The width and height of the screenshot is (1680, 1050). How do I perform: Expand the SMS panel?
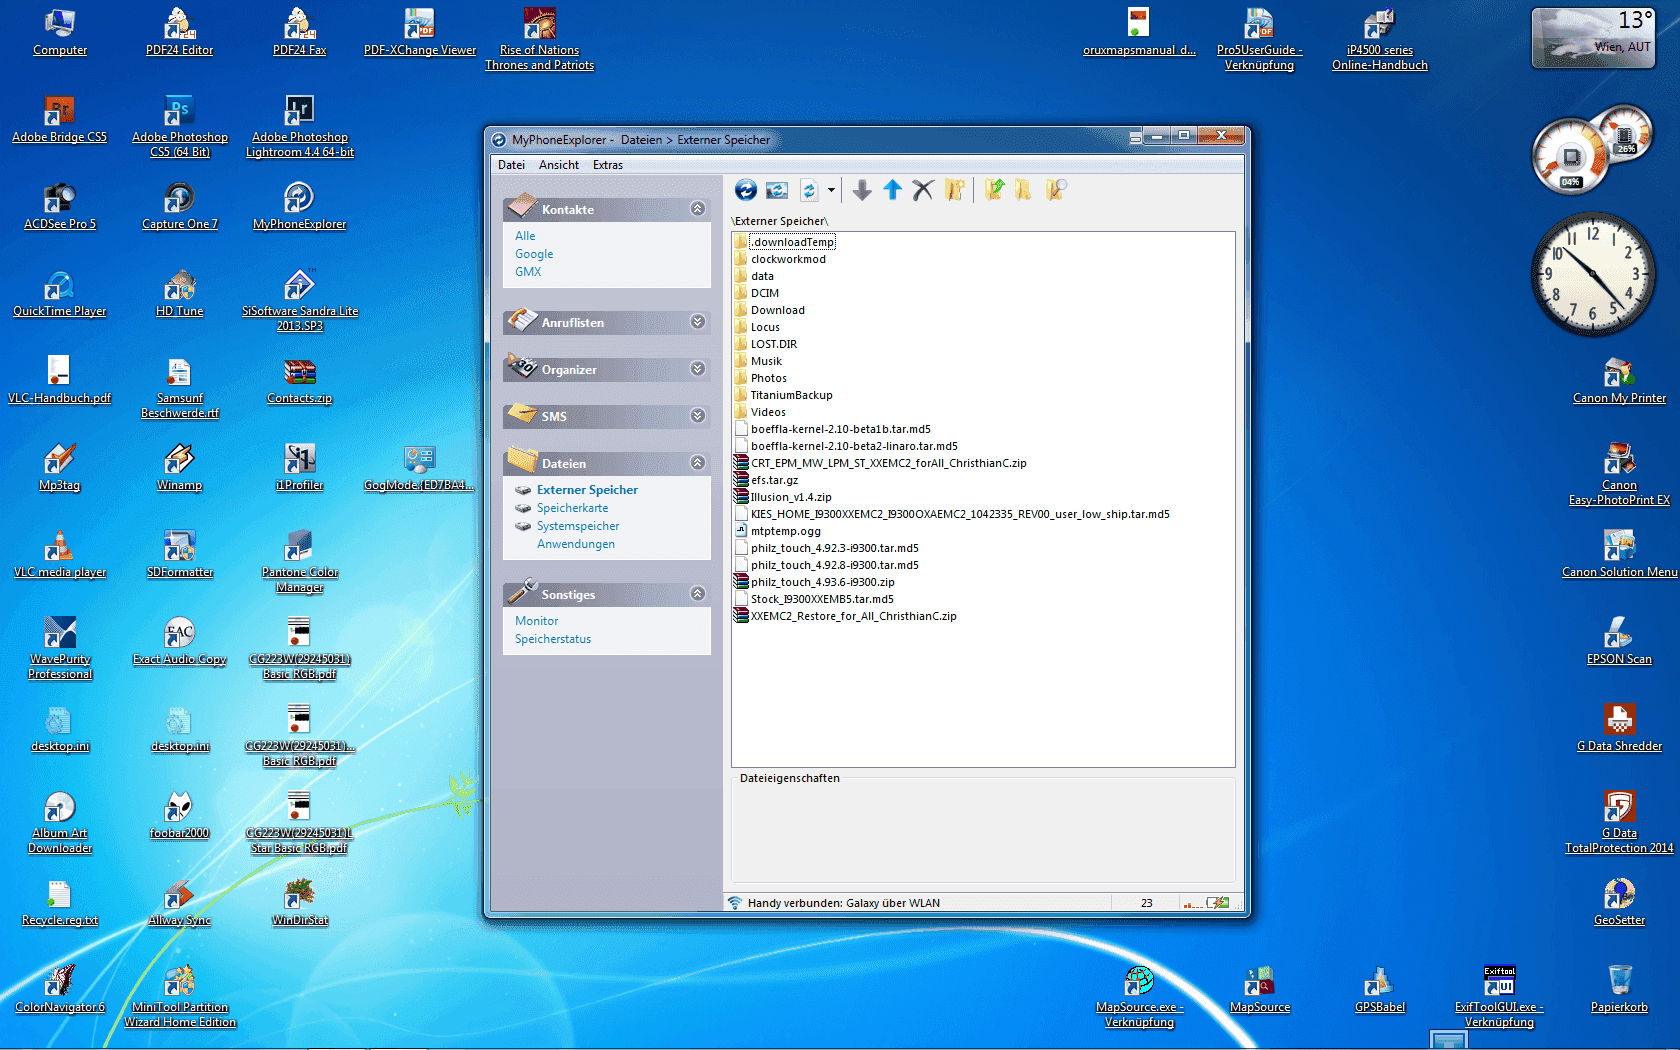[697, 416]
